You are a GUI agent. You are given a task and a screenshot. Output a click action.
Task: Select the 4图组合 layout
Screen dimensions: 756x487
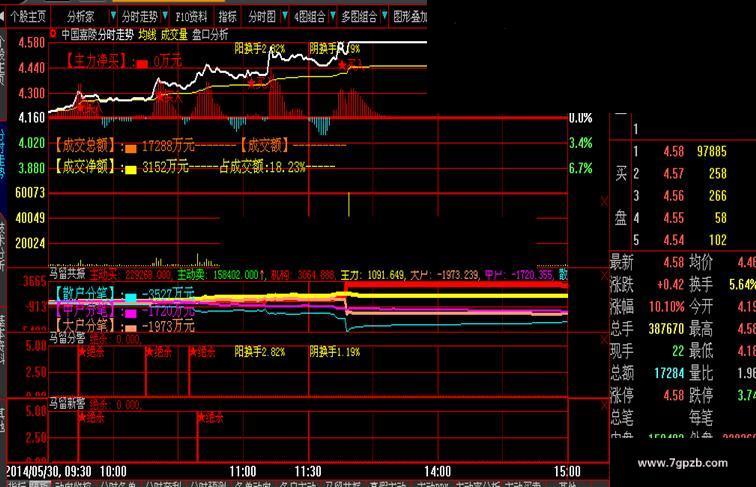pyautogui.click(x=310, y=17)
